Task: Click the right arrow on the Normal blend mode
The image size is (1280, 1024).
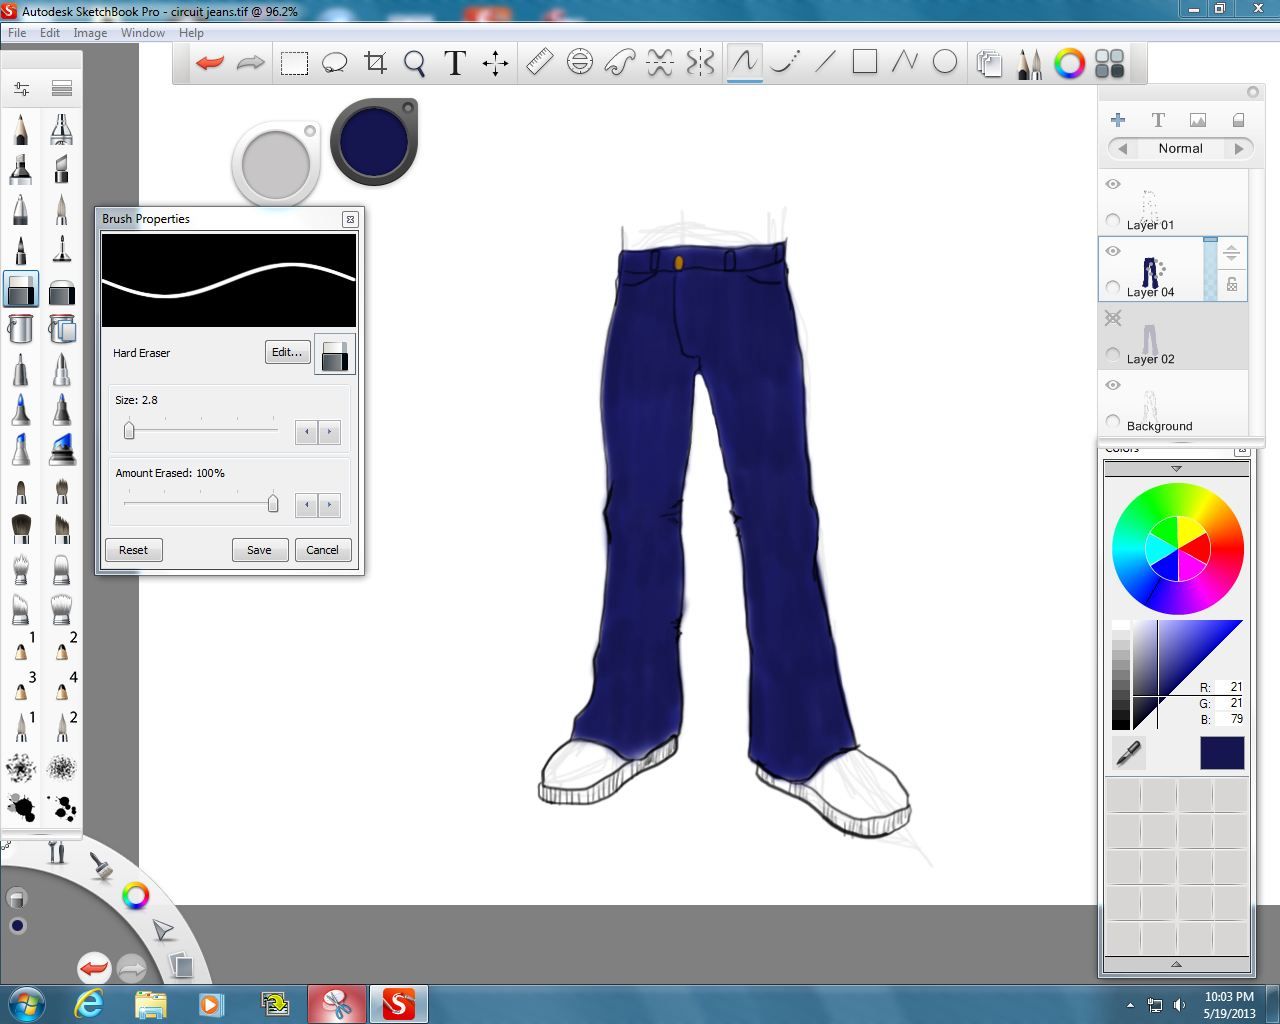Action: tap(1241, 148)
